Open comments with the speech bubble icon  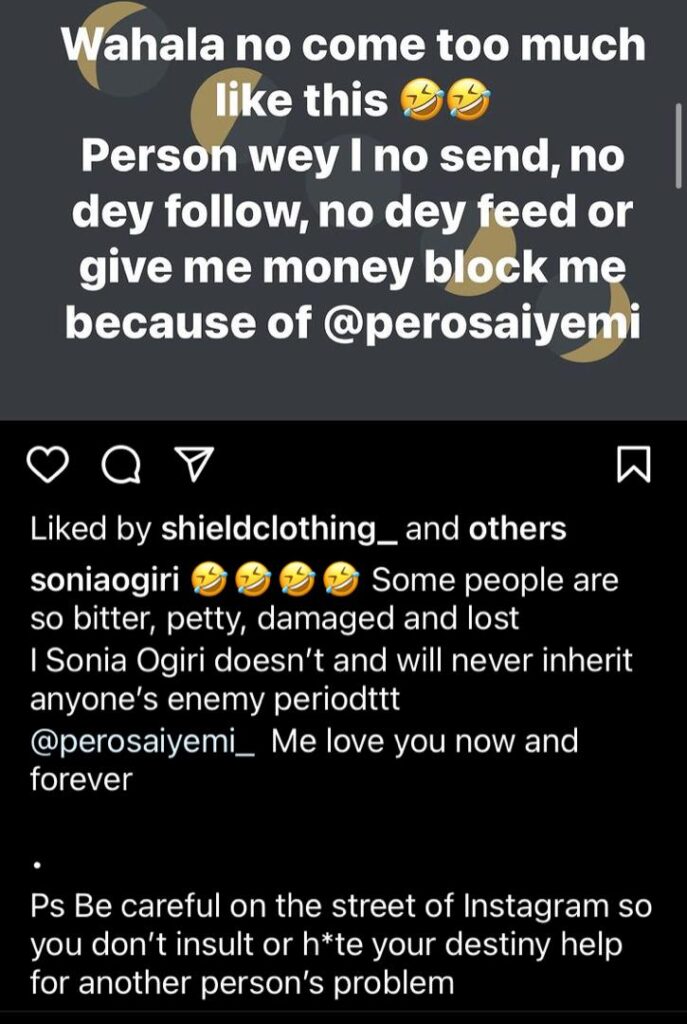point(121,465)
